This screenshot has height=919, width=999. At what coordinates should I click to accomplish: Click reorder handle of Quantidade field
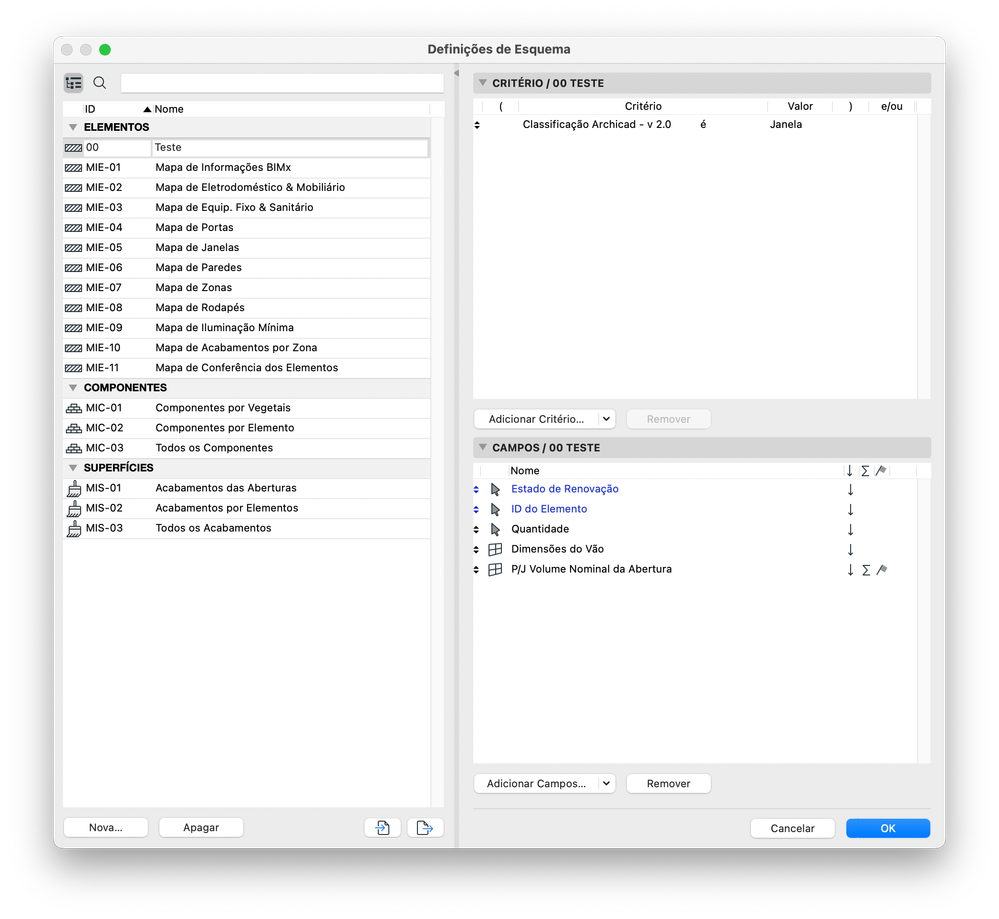[x=476, y=530]
